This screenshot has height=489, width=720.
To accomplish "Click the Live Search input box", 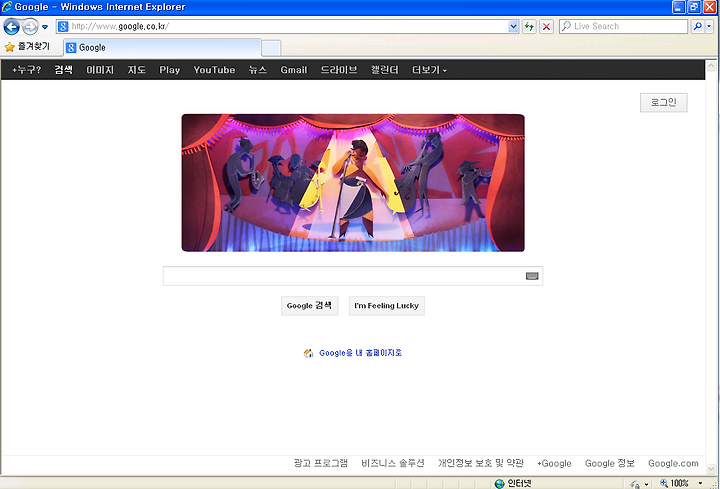I will 624,26.
